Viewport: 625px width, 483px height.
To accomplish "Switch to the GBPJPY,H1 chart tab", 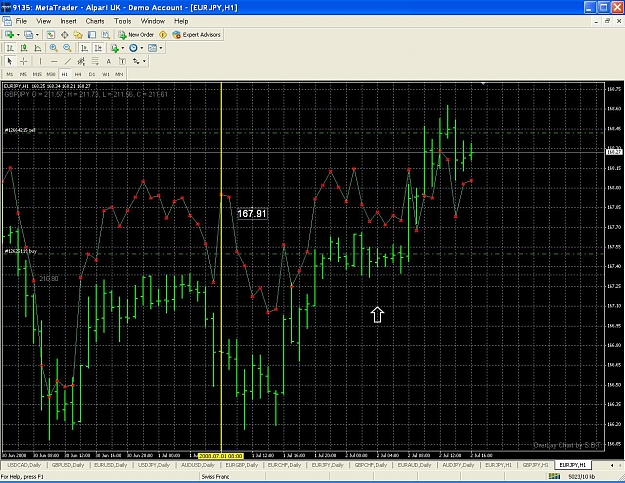I will coord(535,465).
